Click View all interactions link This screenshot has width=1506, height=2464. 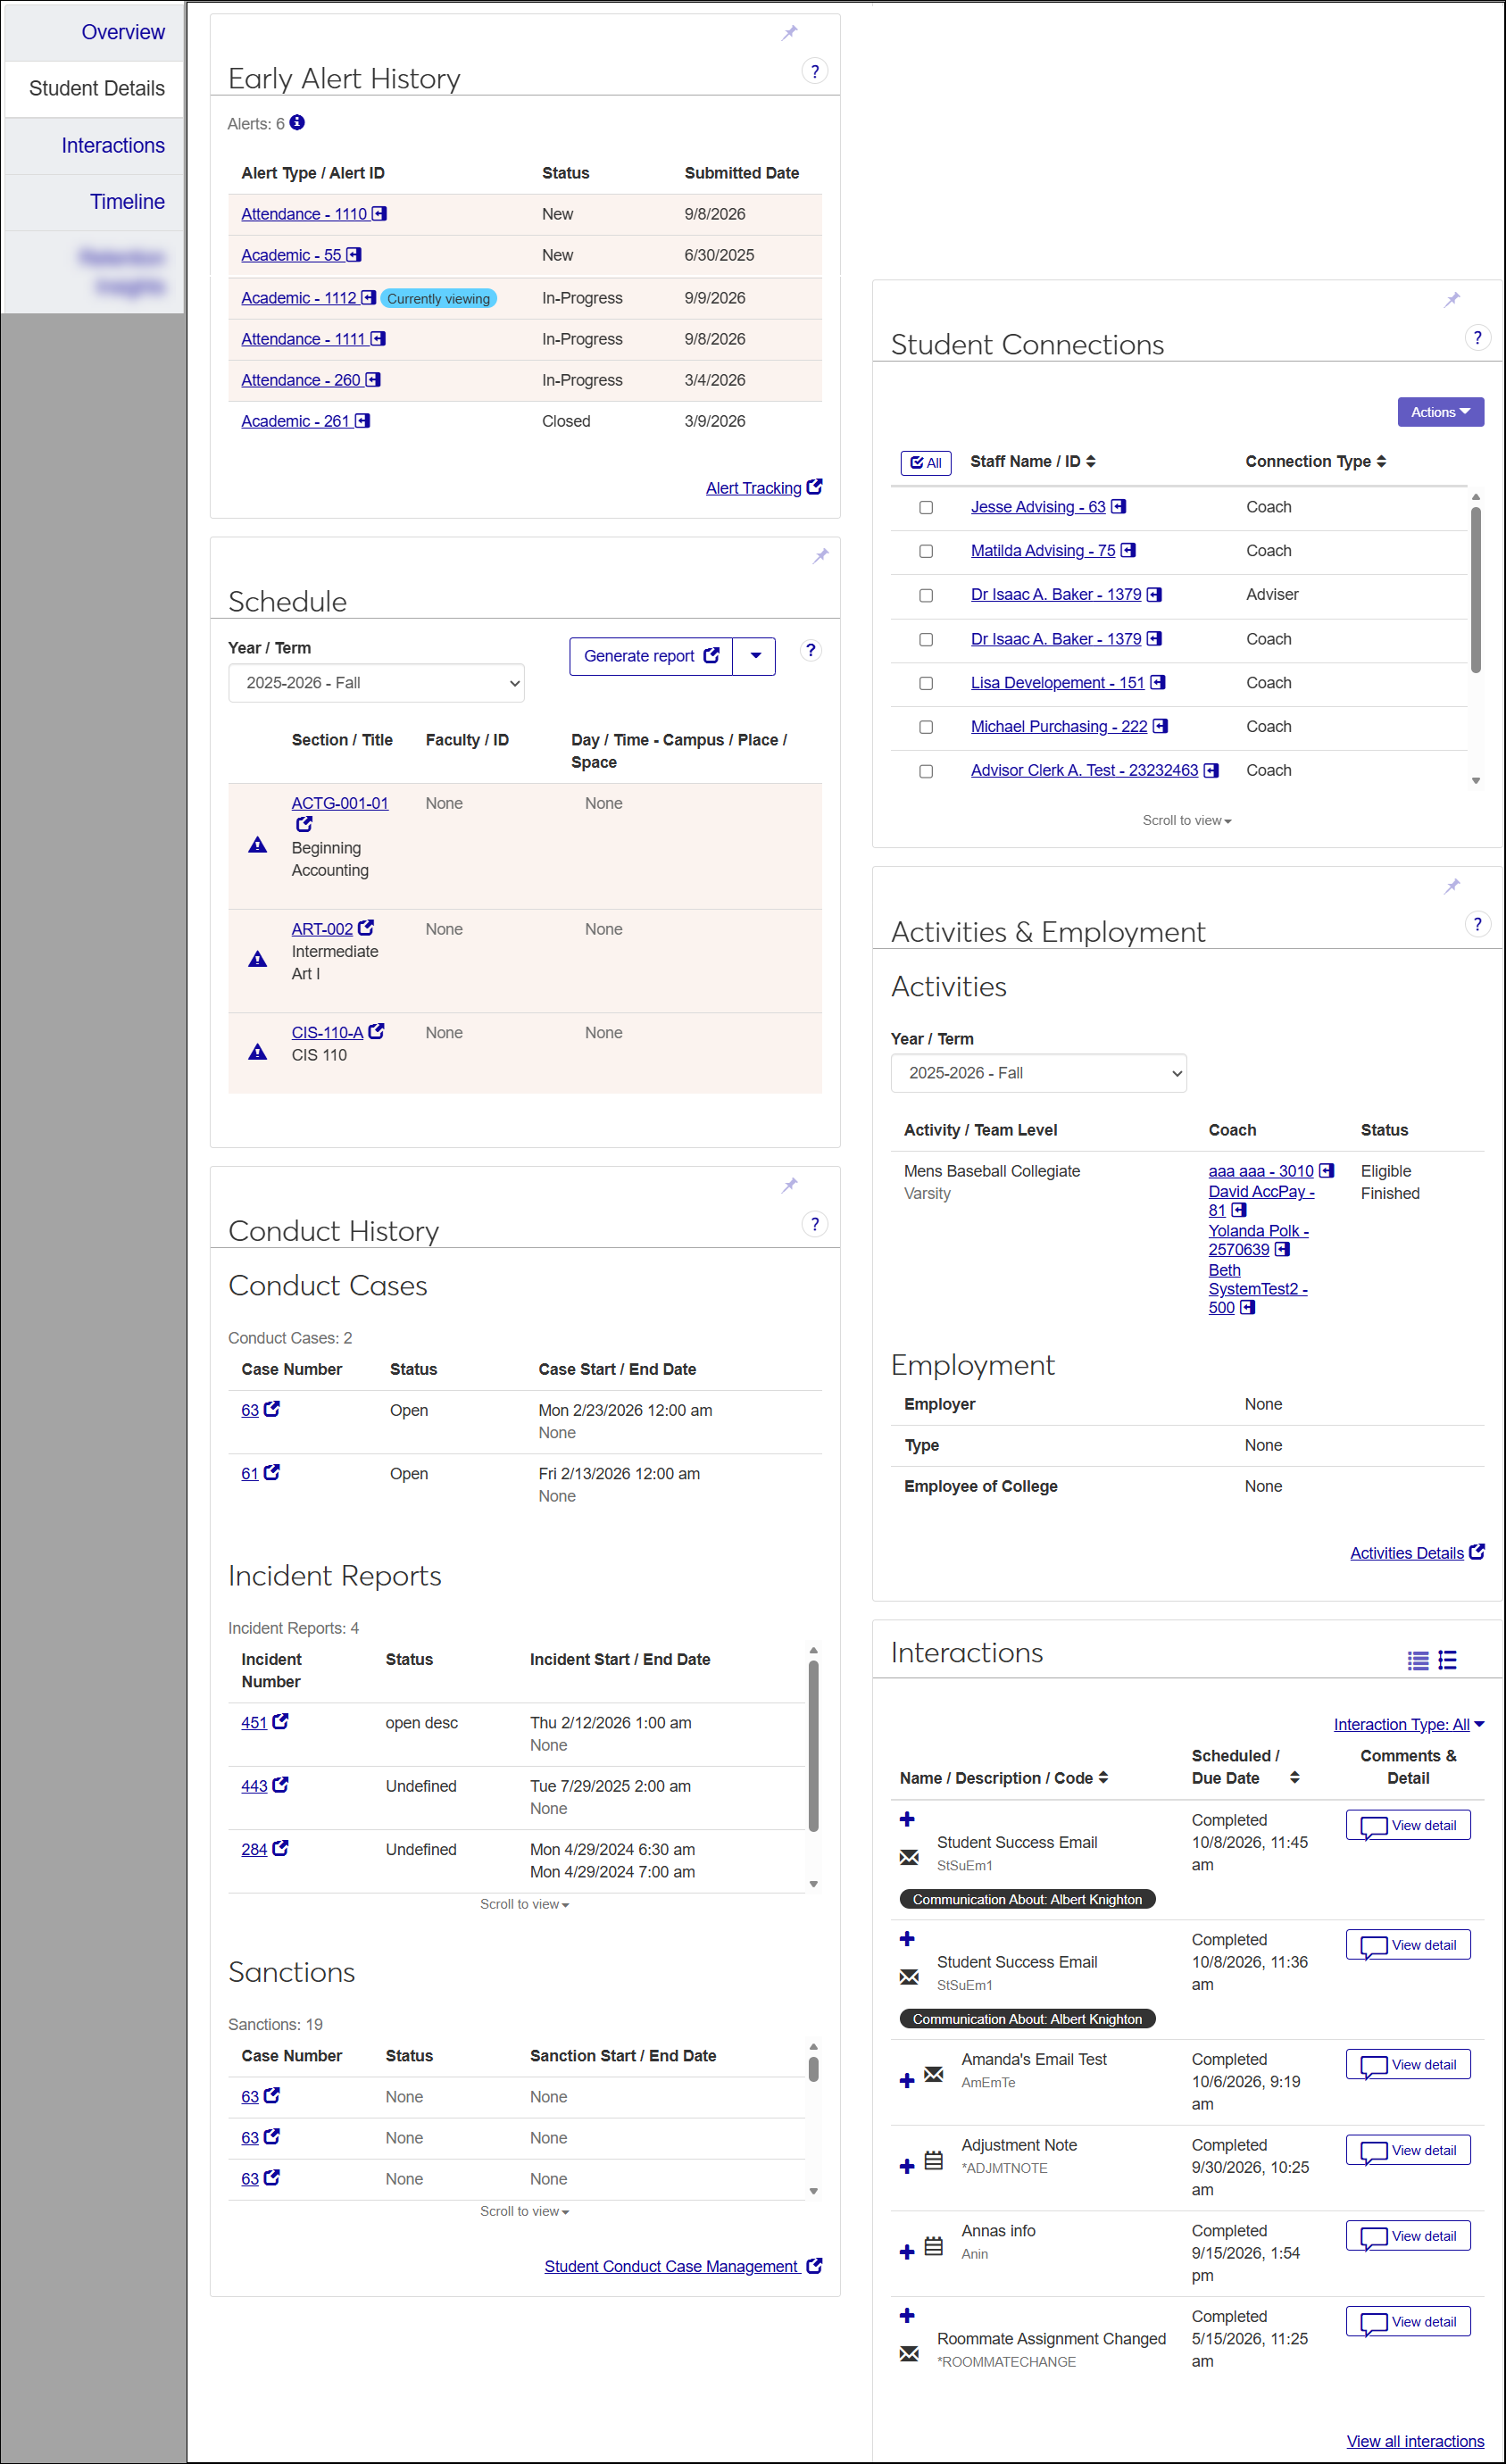point(1415,2441)
